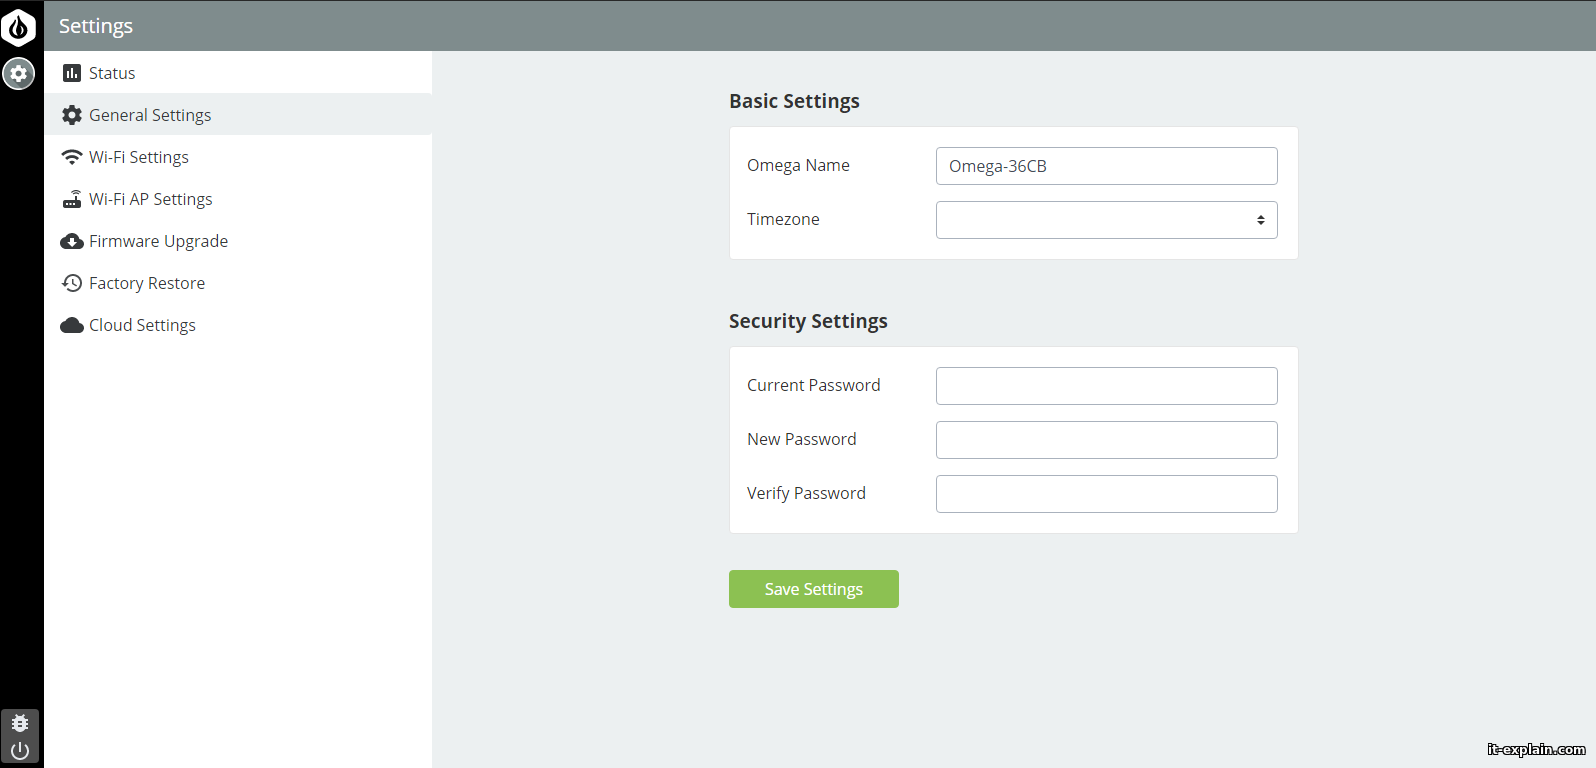Go to Wi-Fi AP Settings
Screen dimensions: 1596x768
point(151,199)
